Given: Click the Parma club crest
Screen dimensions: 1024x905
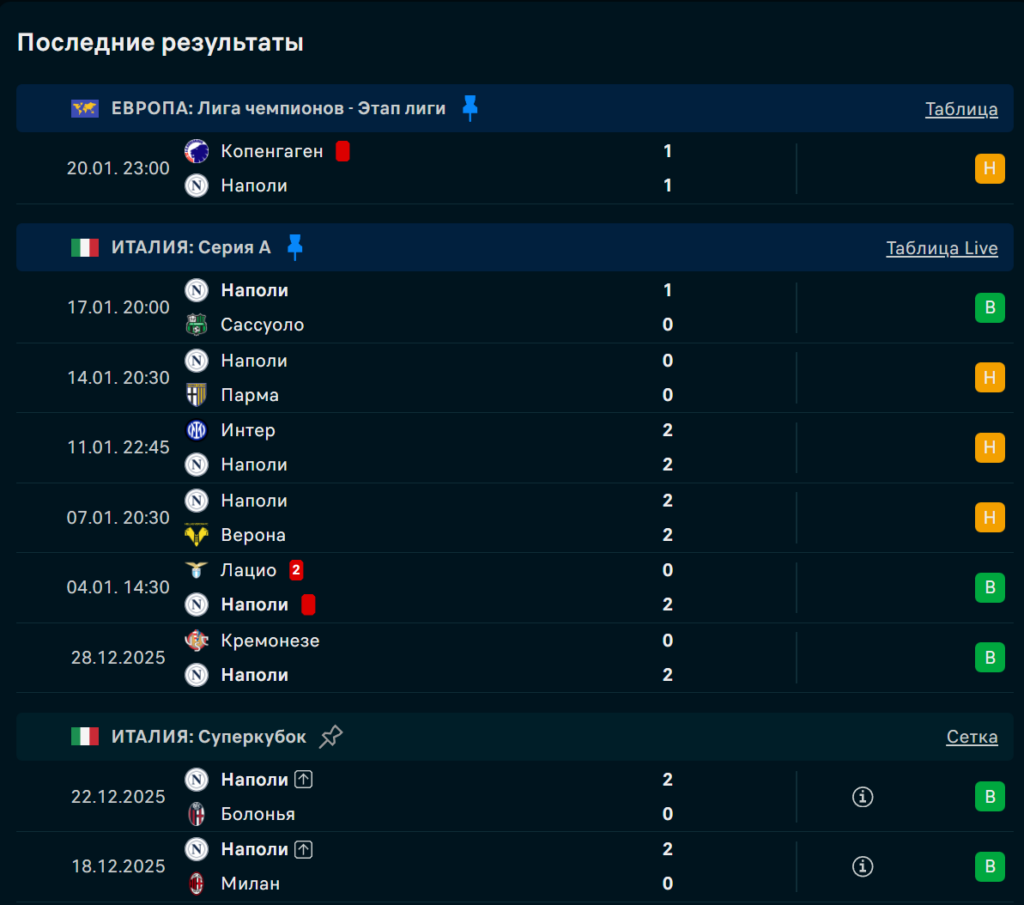Looking at the screenshot, I should pos(197,395).
